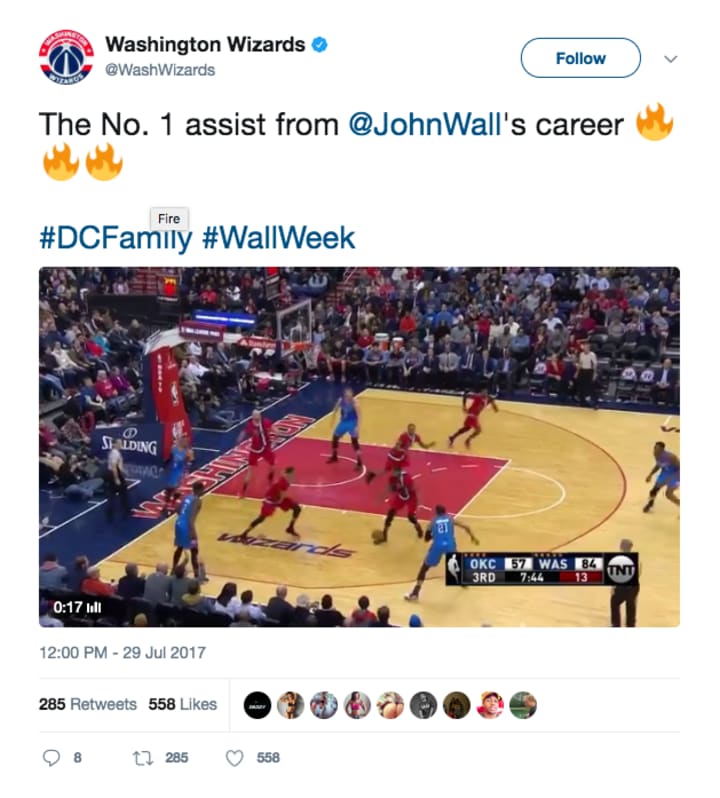Open the 285 Retweets list

click(88, 704)
